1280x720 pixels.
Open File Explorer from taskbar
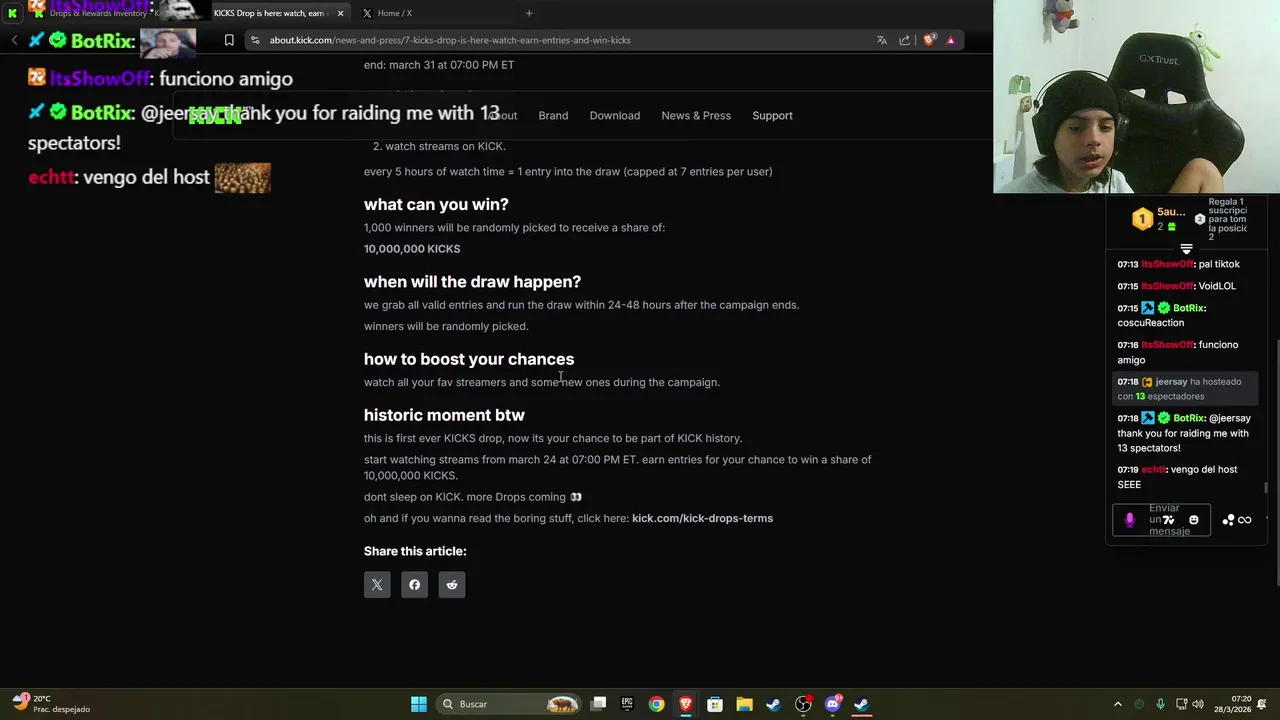click(744, 704)
